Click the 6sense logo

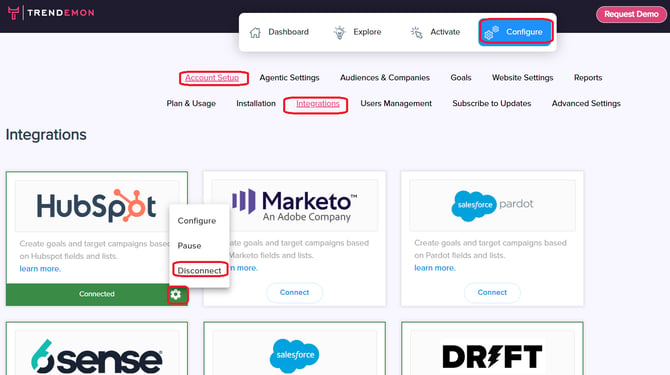97,356
